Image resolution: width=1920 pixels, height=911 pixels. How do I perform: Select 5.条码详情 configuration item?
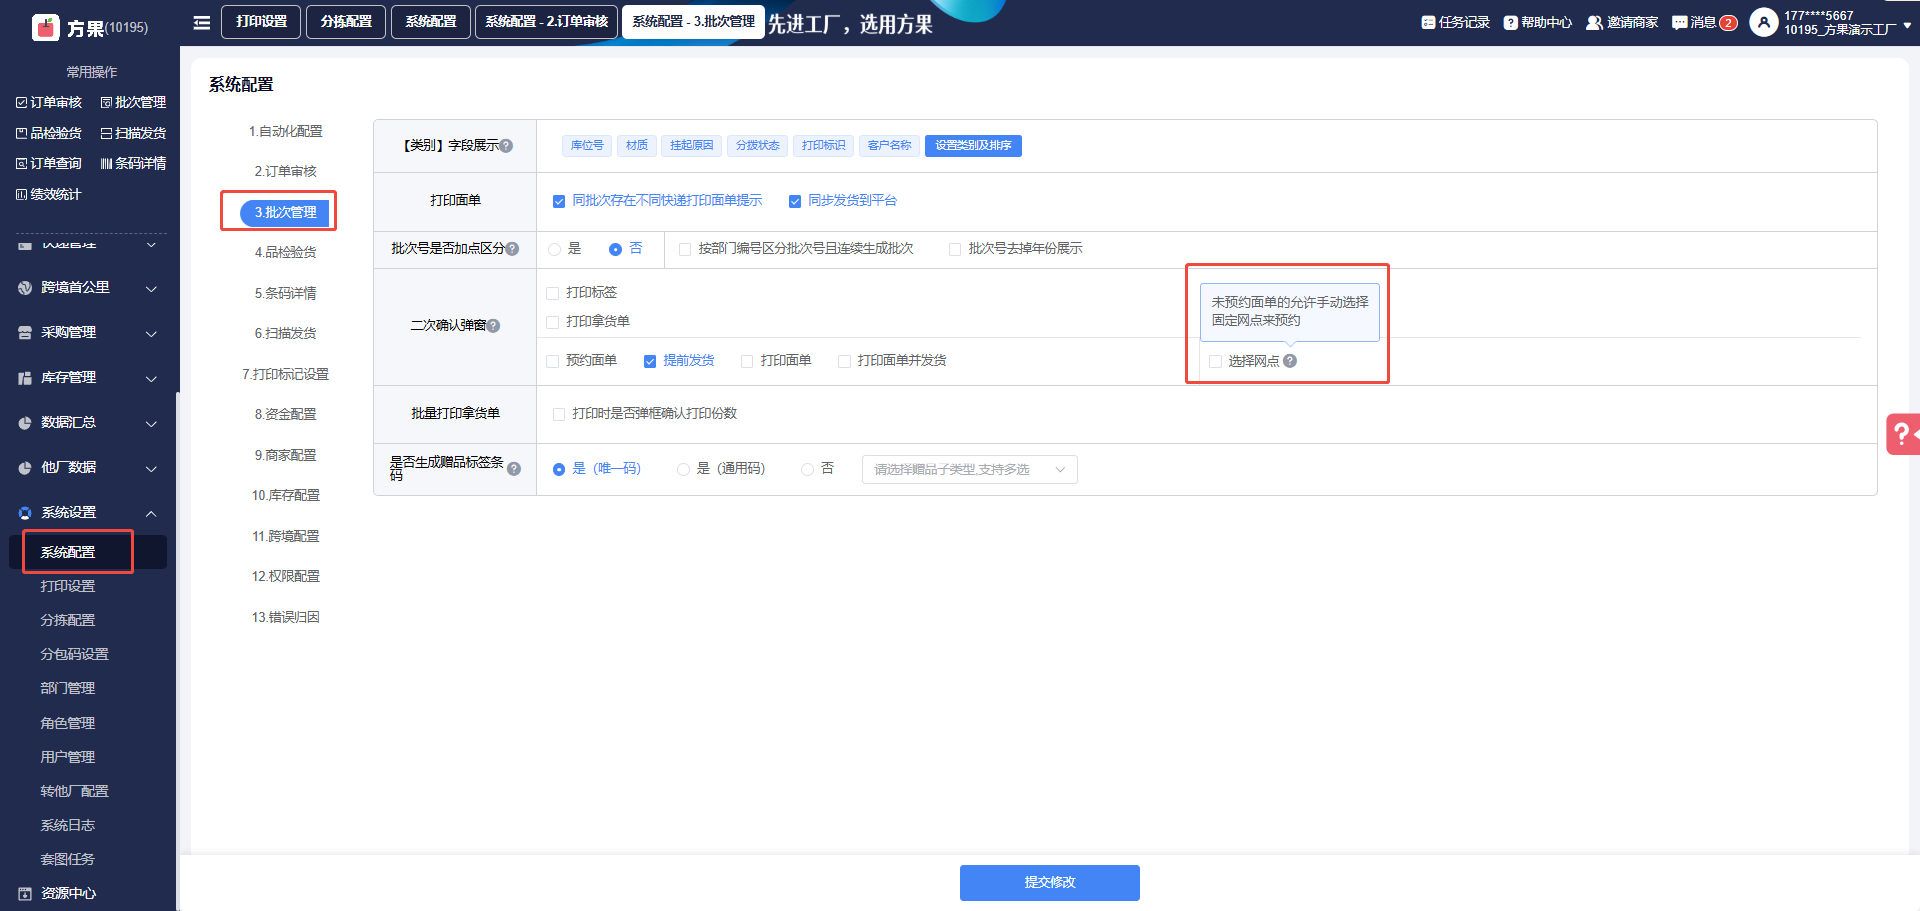285,293
